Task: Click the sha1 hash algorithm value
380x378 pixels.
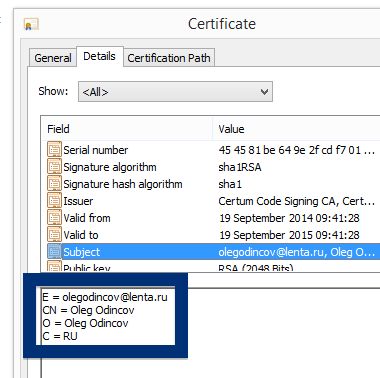Action: [x=230, y=184]
